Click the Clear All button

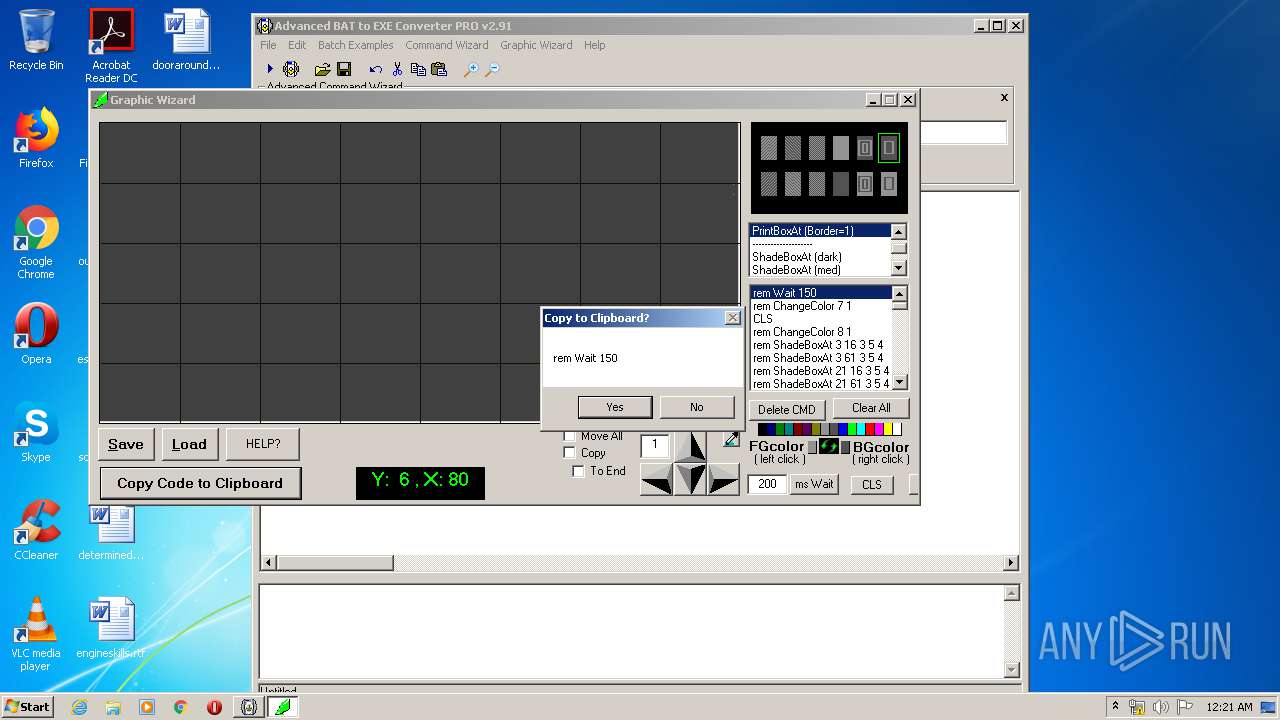point(871,408)
